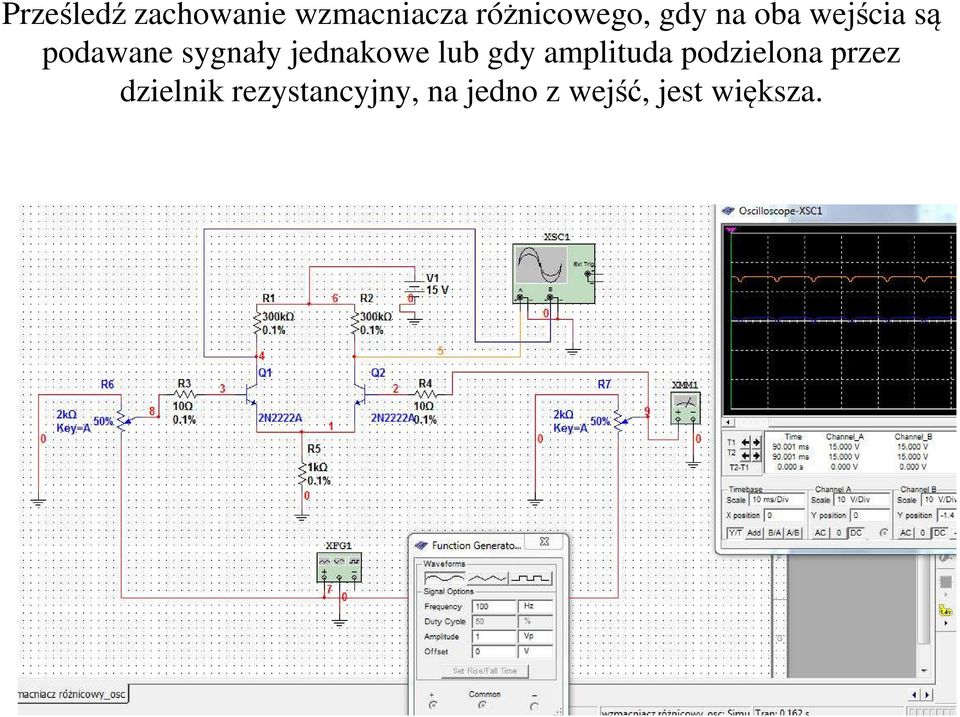Open the wzmacniacz różnicowy_osc sheet tab
Screen dimensions: 960x717
click(x=72, y=694)
